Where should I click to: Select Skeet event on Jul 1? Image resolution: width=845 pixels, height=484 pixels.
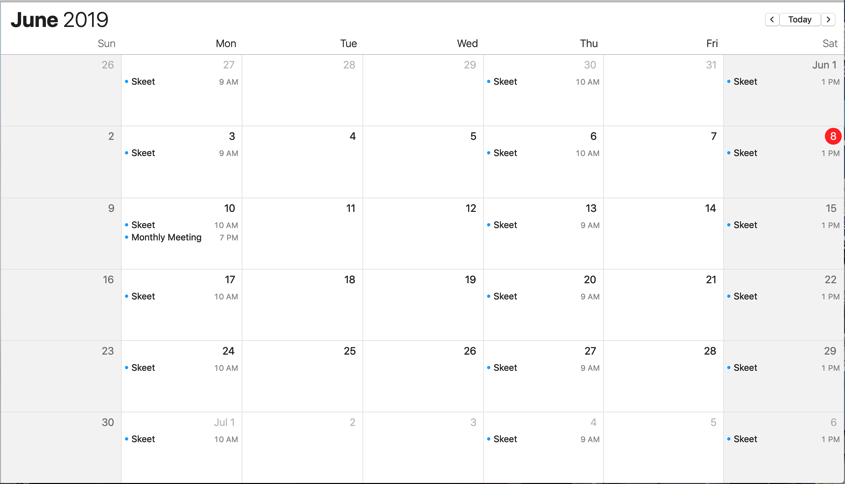click(x=182, y=439)
